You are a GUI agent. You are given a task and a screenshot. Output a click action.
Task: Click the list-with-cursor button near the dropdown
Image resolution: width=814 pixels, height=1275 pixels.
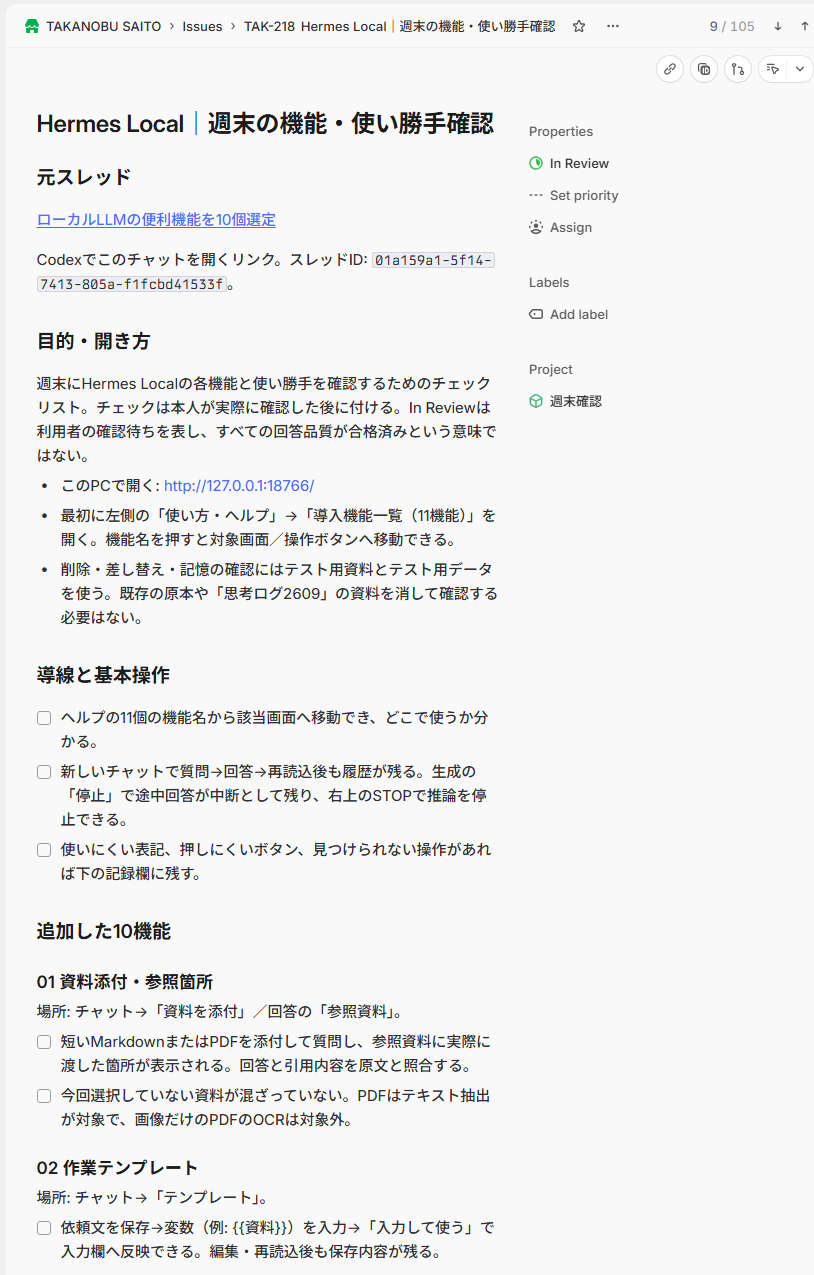pos(773,69)
